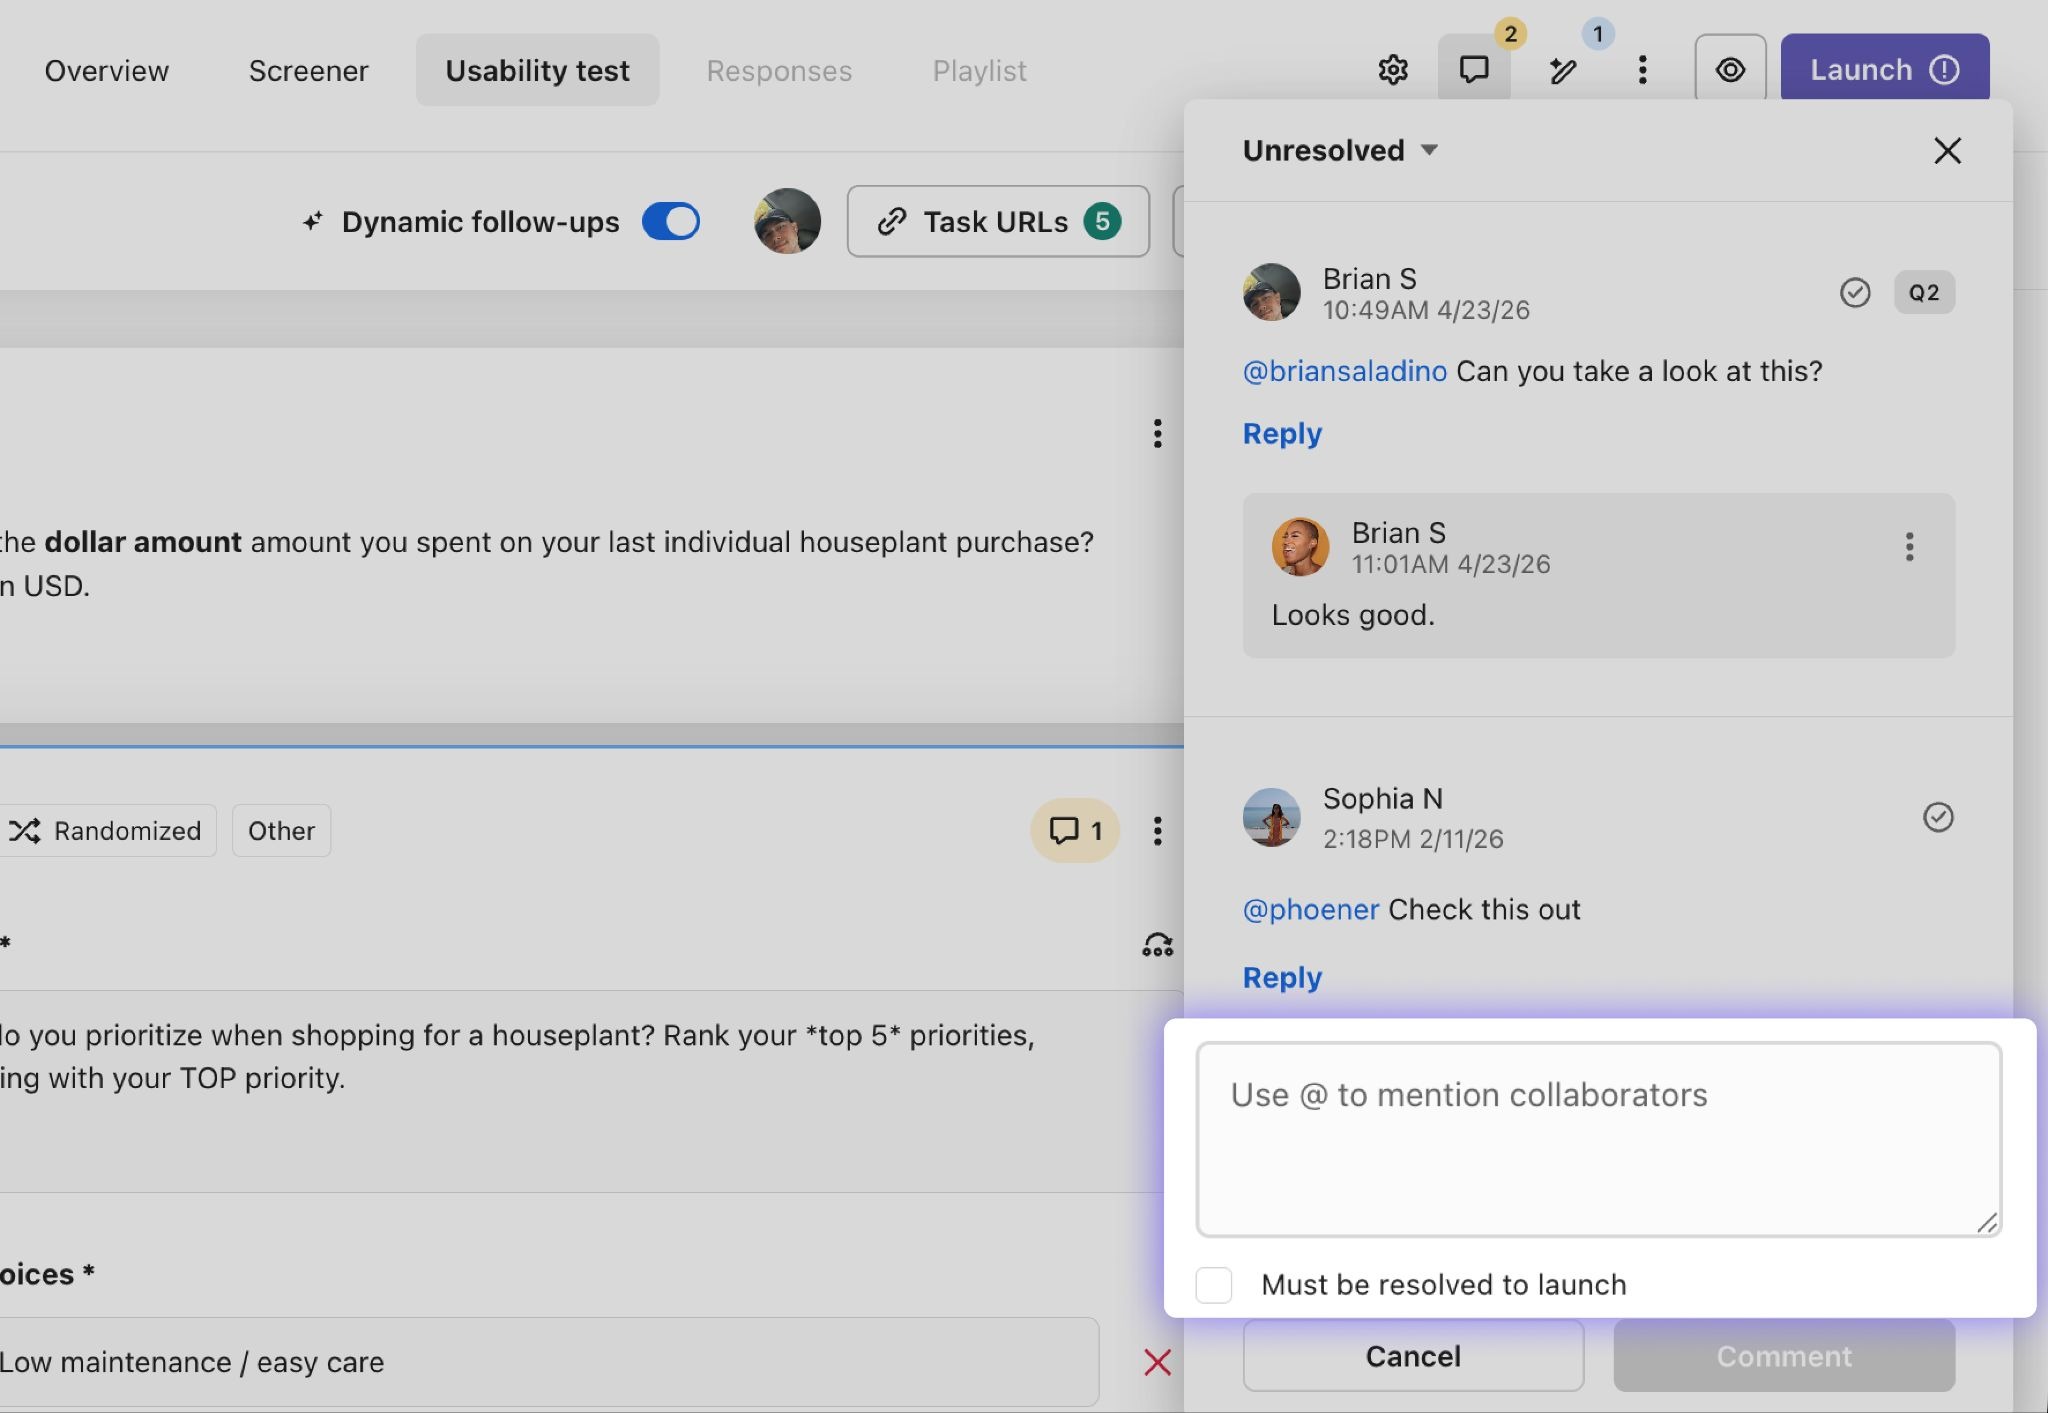Switch to the Screener tab
2048x1413 pixels.
tap(308, 71)
